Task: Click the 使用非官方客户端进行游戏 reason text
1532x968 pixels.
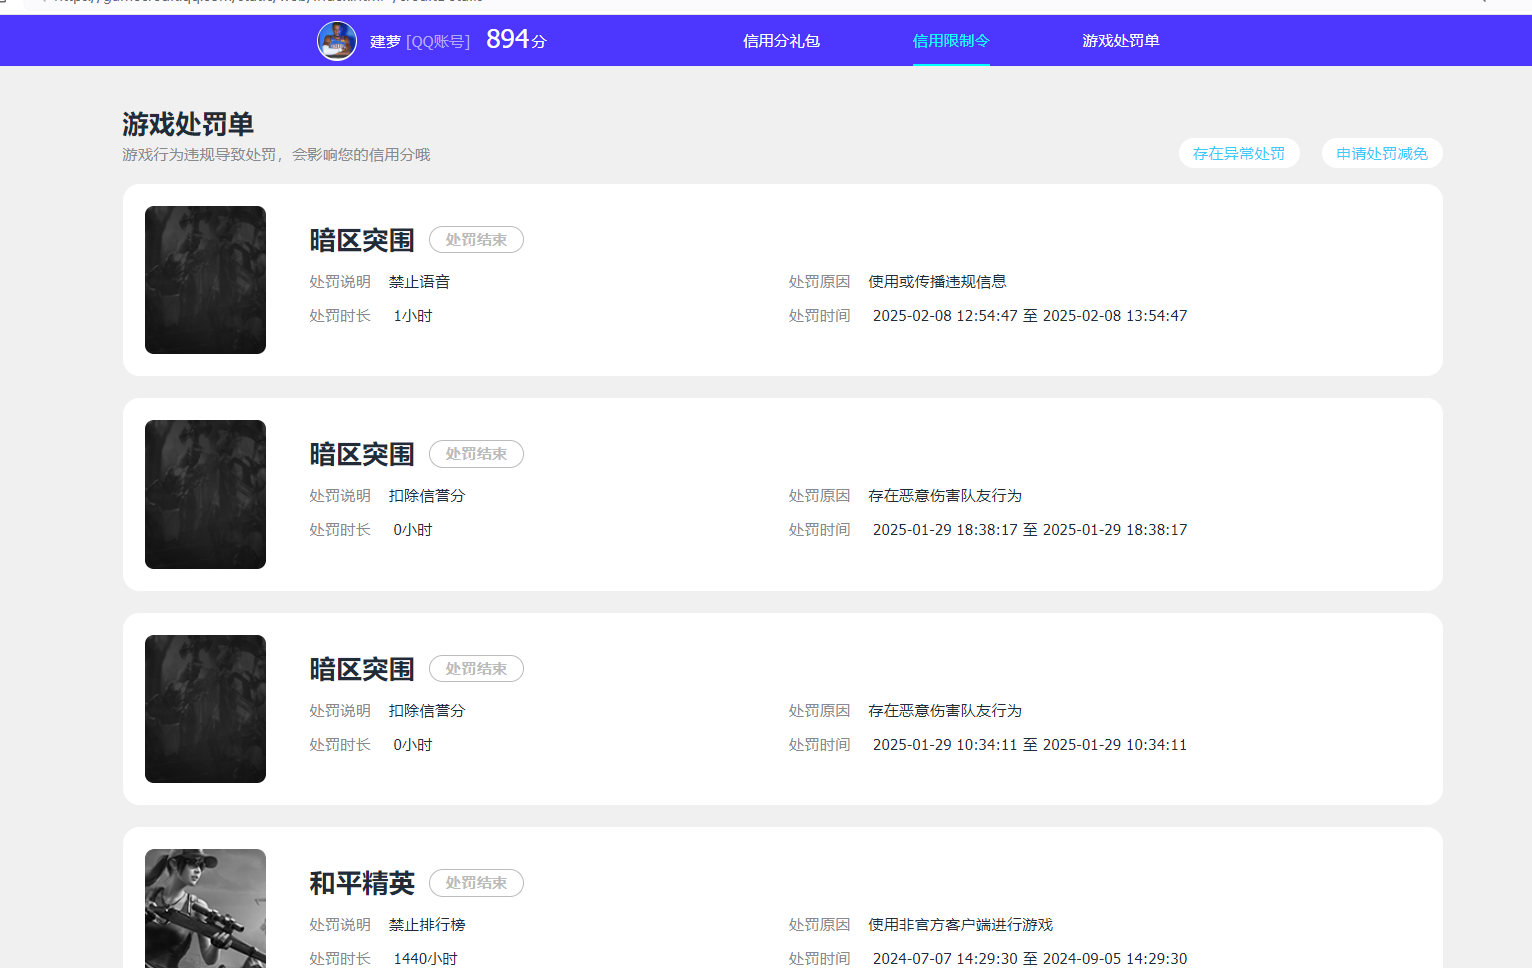Action: coord(960,925)
